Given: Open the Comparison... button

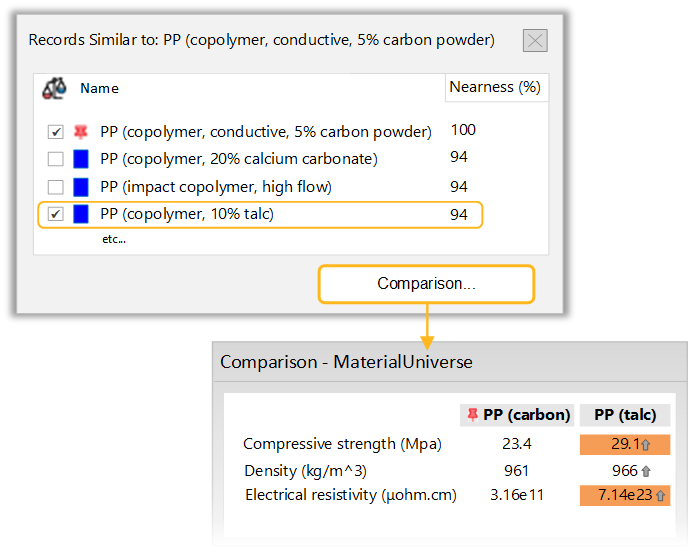Looking at the screenshot, I should 426,284.
